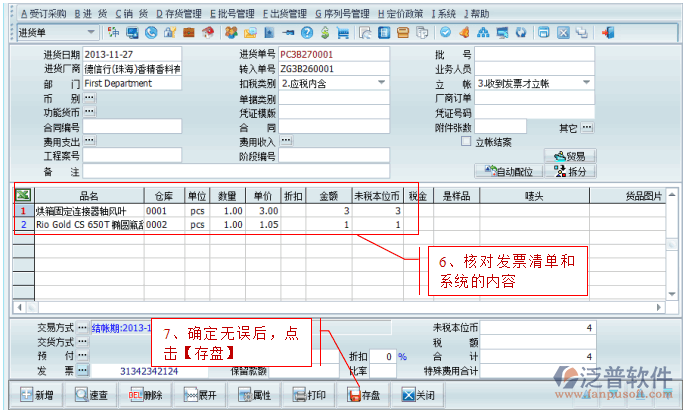Click the blue checkmark circle icon
This screenshot has width=683, height=410.
[445, 32]
